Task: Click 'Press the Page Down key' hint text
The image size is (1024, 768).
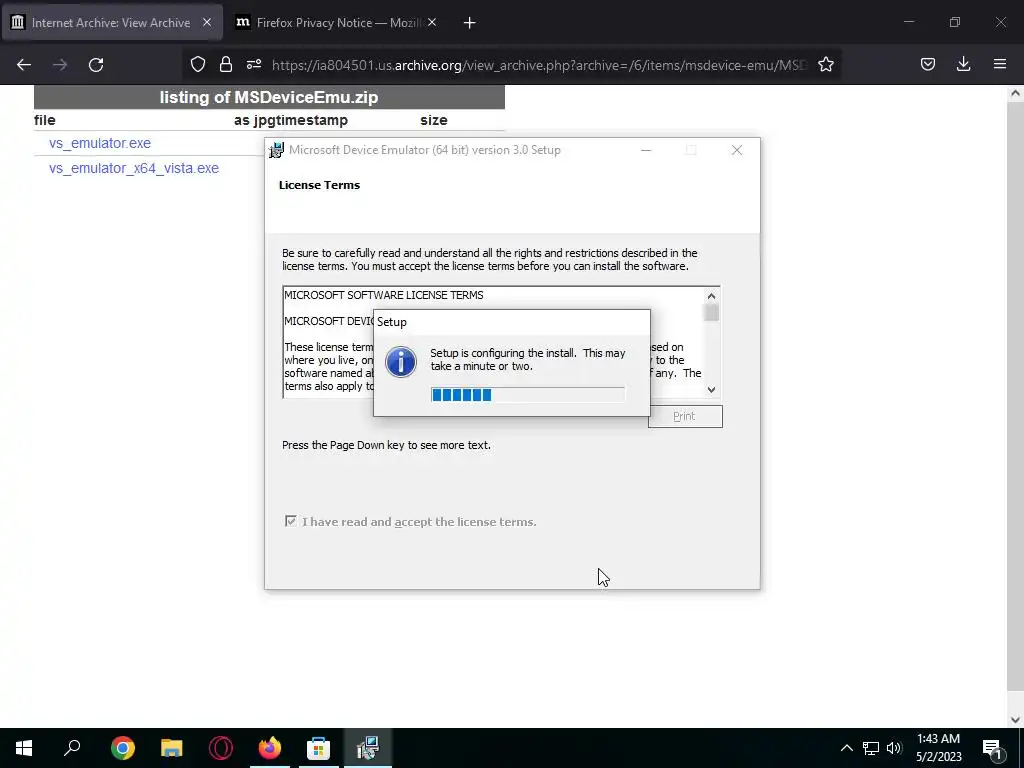Action: [387, 445]
